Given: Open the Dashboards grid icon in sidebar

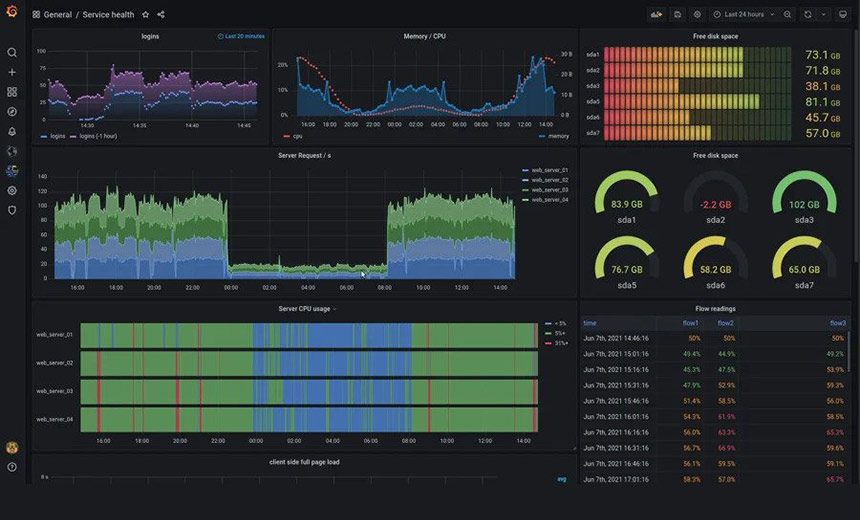Looking at the screenshot, I should click(x=12, y=92).
